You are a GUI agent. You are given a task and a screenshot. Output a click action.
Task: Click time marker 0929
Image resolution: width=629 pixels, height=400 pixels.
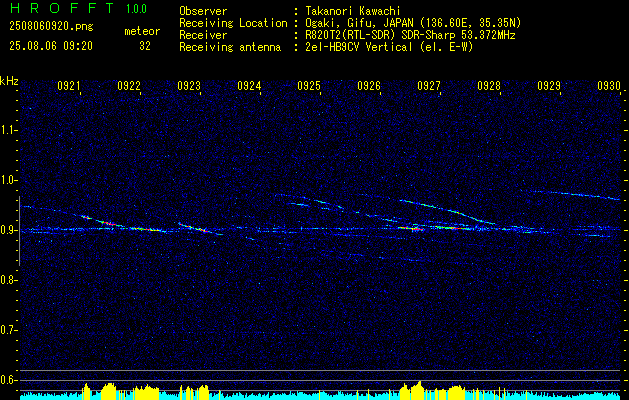tap(549, 85)
